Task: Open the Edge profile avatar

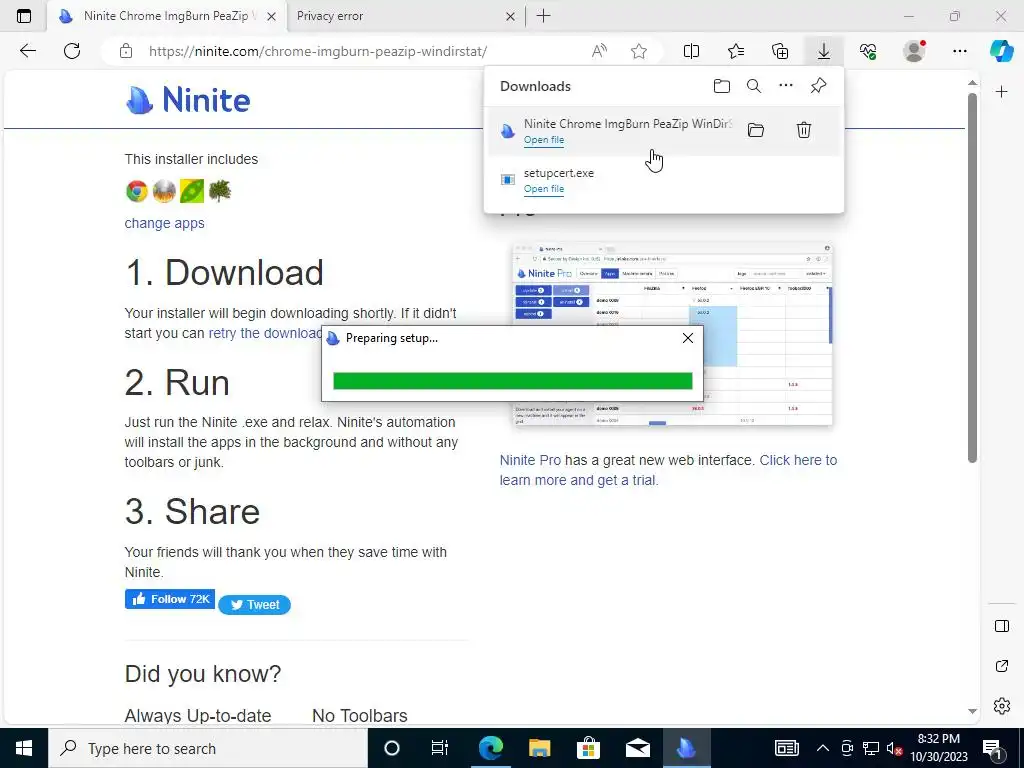Action: pyautogui.click(x=914, y=51)
